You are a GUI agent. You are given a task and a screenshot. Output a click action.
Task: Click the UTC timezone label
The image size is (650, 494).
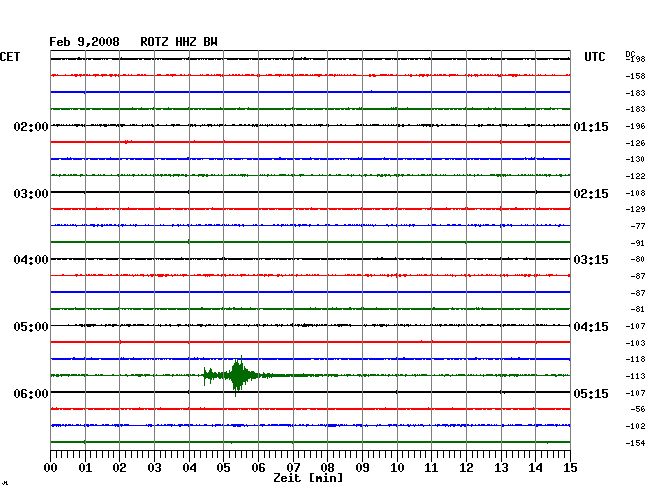click(594, 57)
